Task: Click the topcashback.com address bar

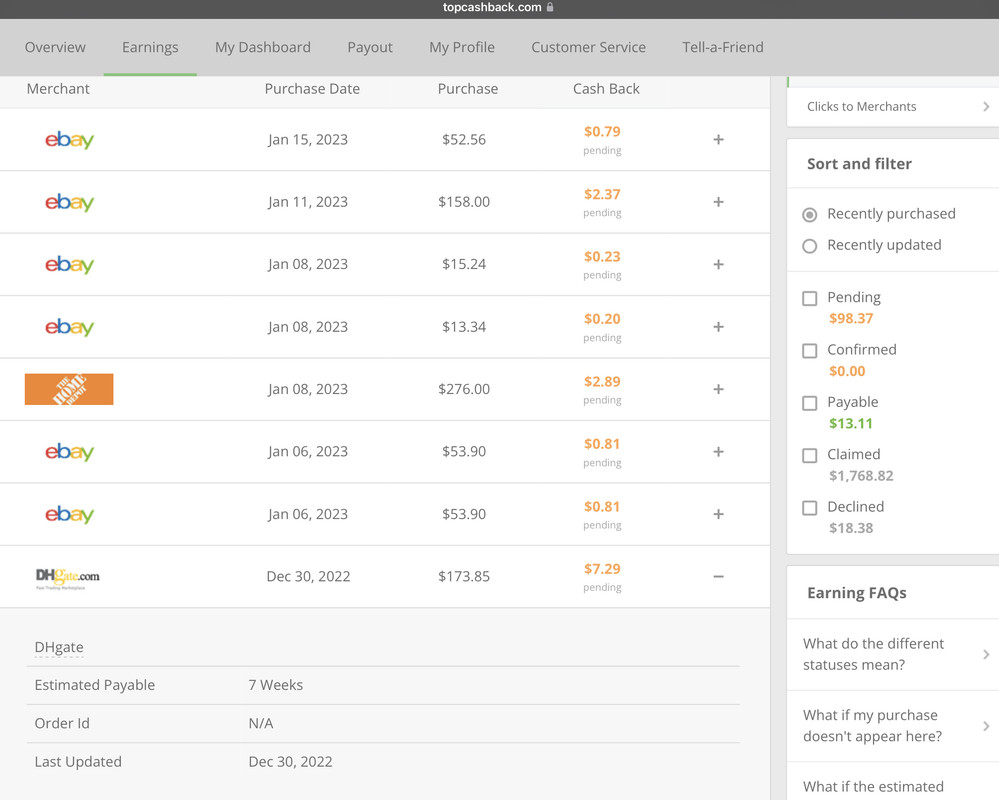Action: 498,8
